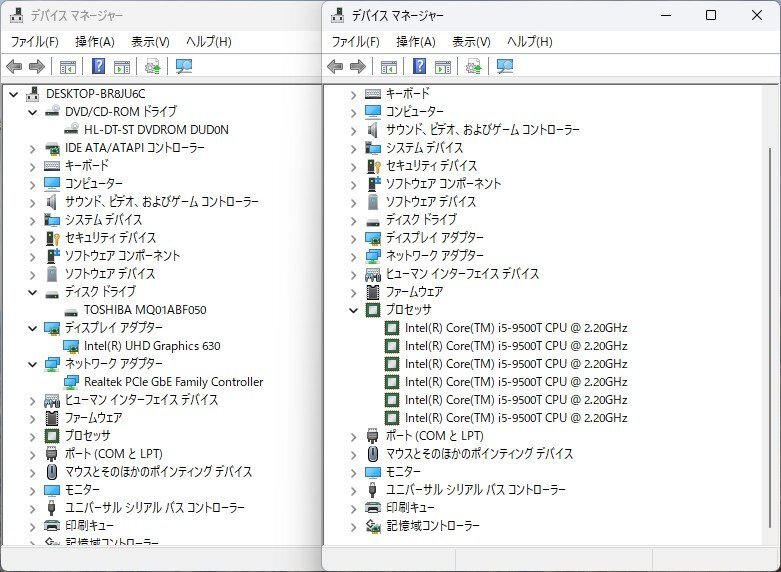Select Realtek PCIe GbE Family Controller

[x=173, y=382]
